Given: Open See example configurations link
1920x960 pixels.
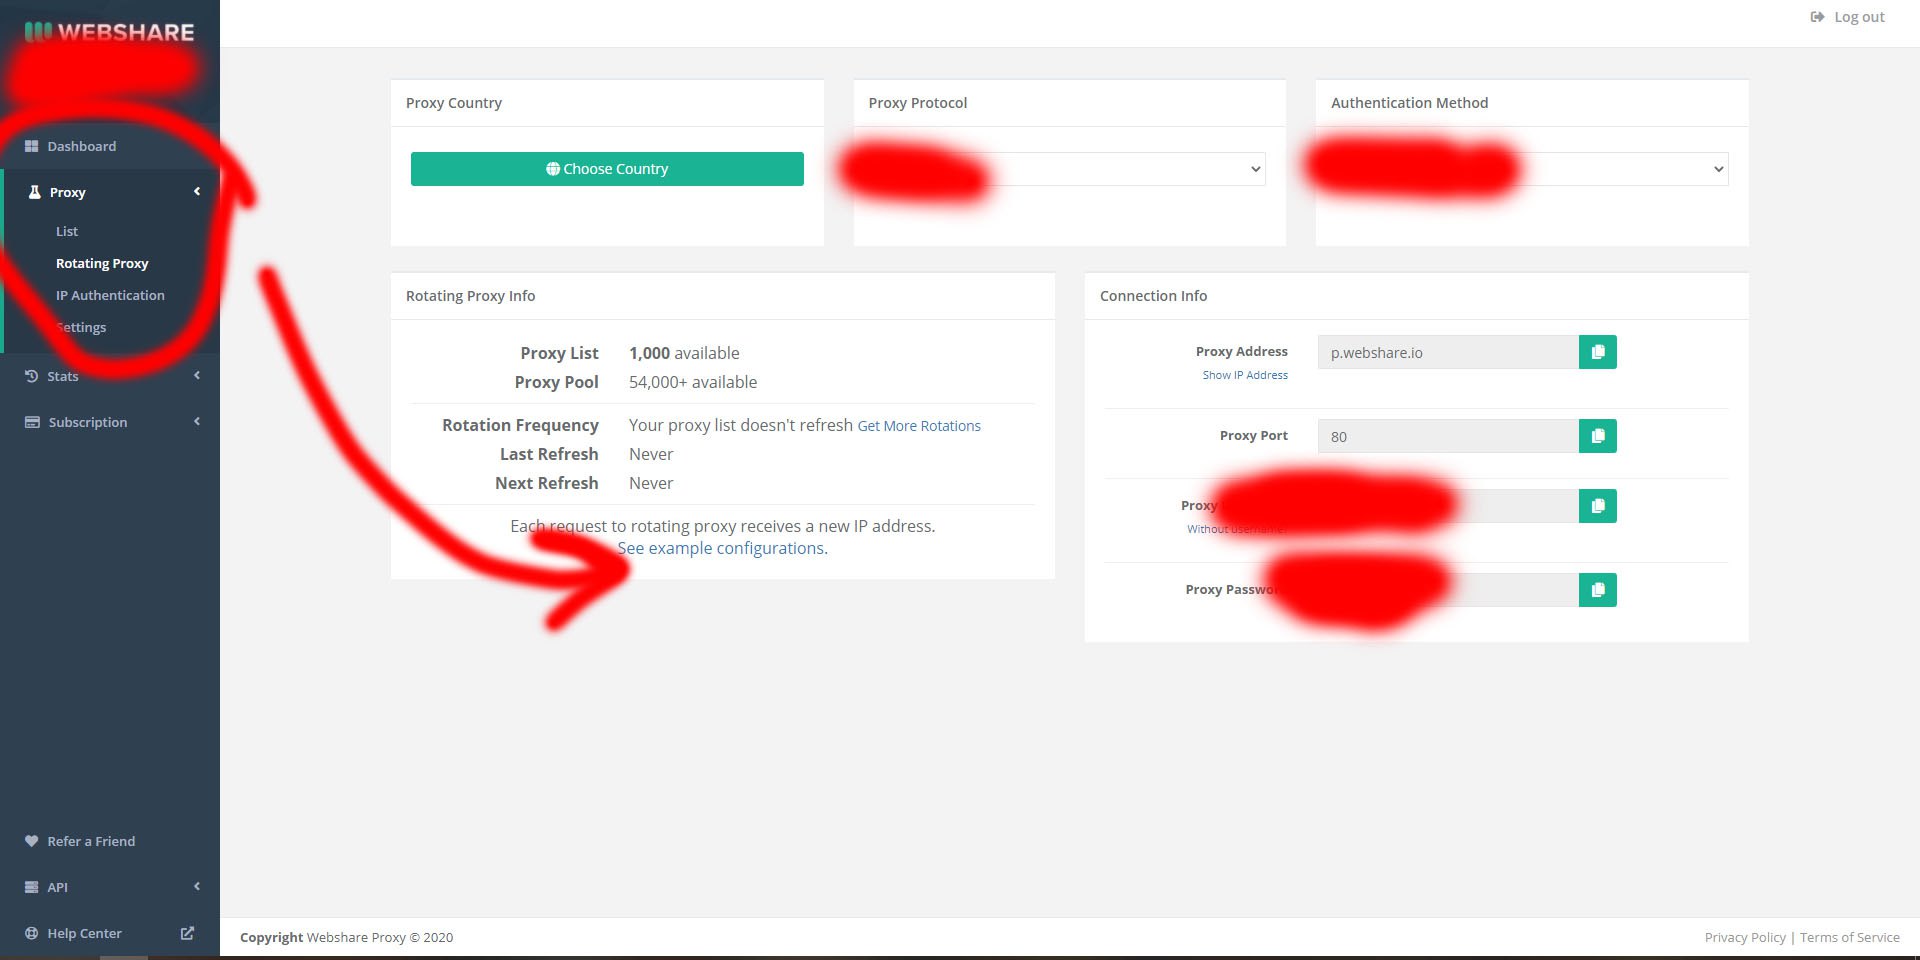Looking at the screenshot, I should point(722,548).
